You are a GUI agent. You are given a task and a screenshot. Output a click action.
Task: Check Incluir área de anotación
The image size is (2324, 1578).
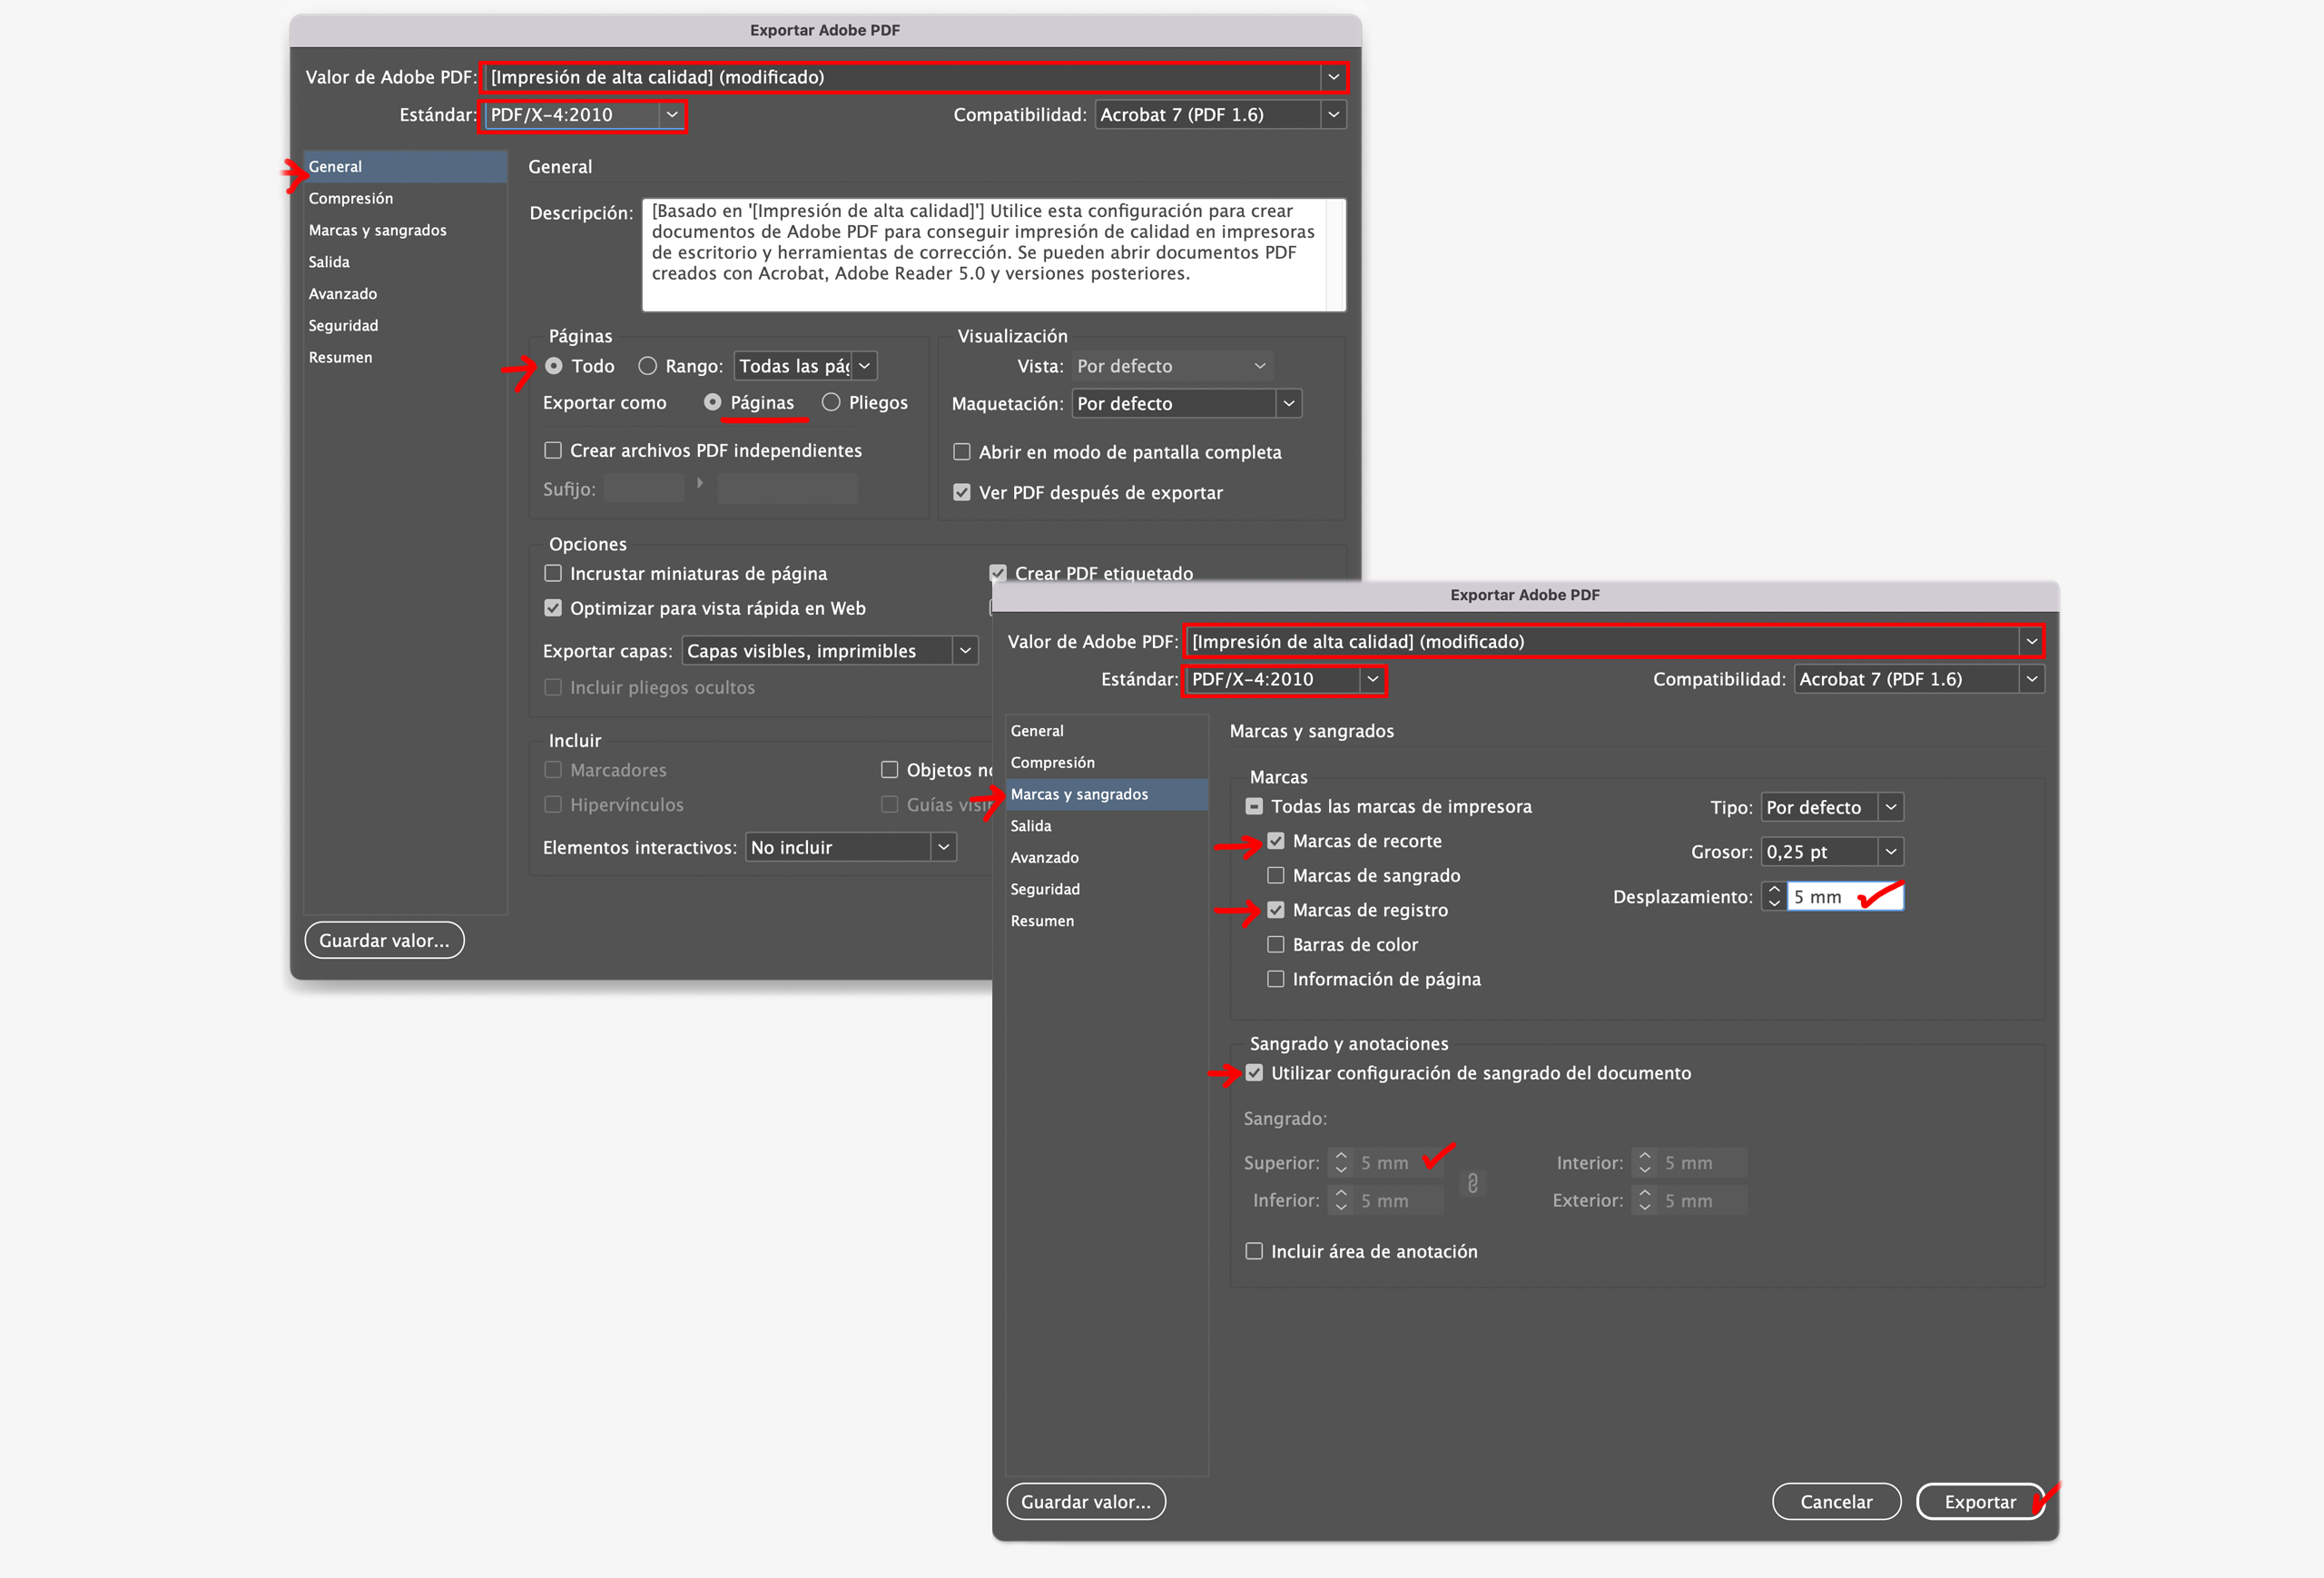[x=1254, y=1252]
